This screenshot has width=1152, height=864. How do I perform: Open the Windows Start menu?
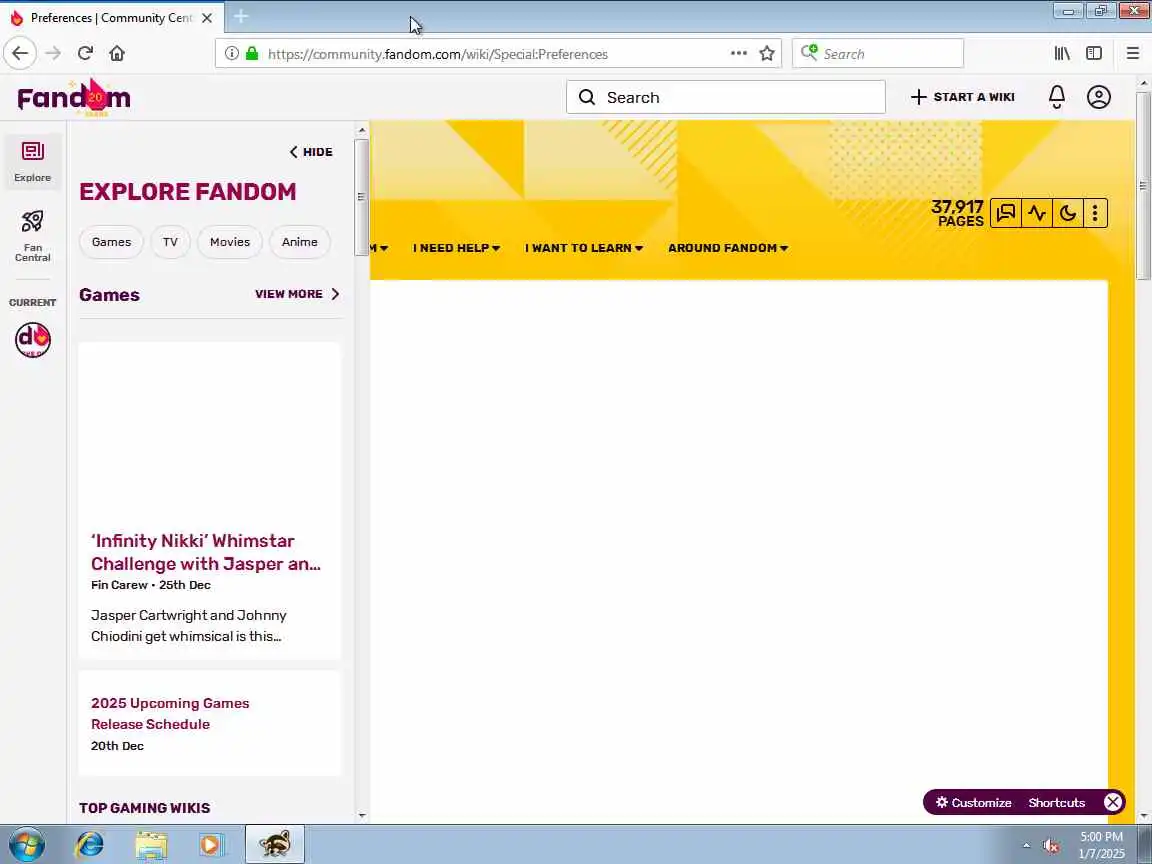click(26, 845)
